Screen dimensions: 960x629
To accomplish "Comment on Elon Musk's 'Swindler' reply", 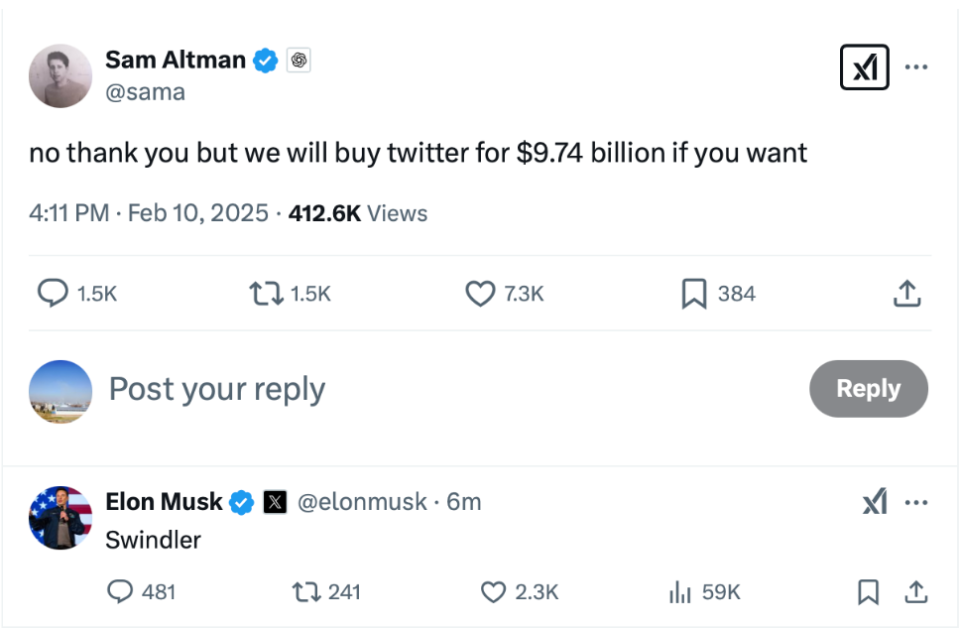I will 120,592.
